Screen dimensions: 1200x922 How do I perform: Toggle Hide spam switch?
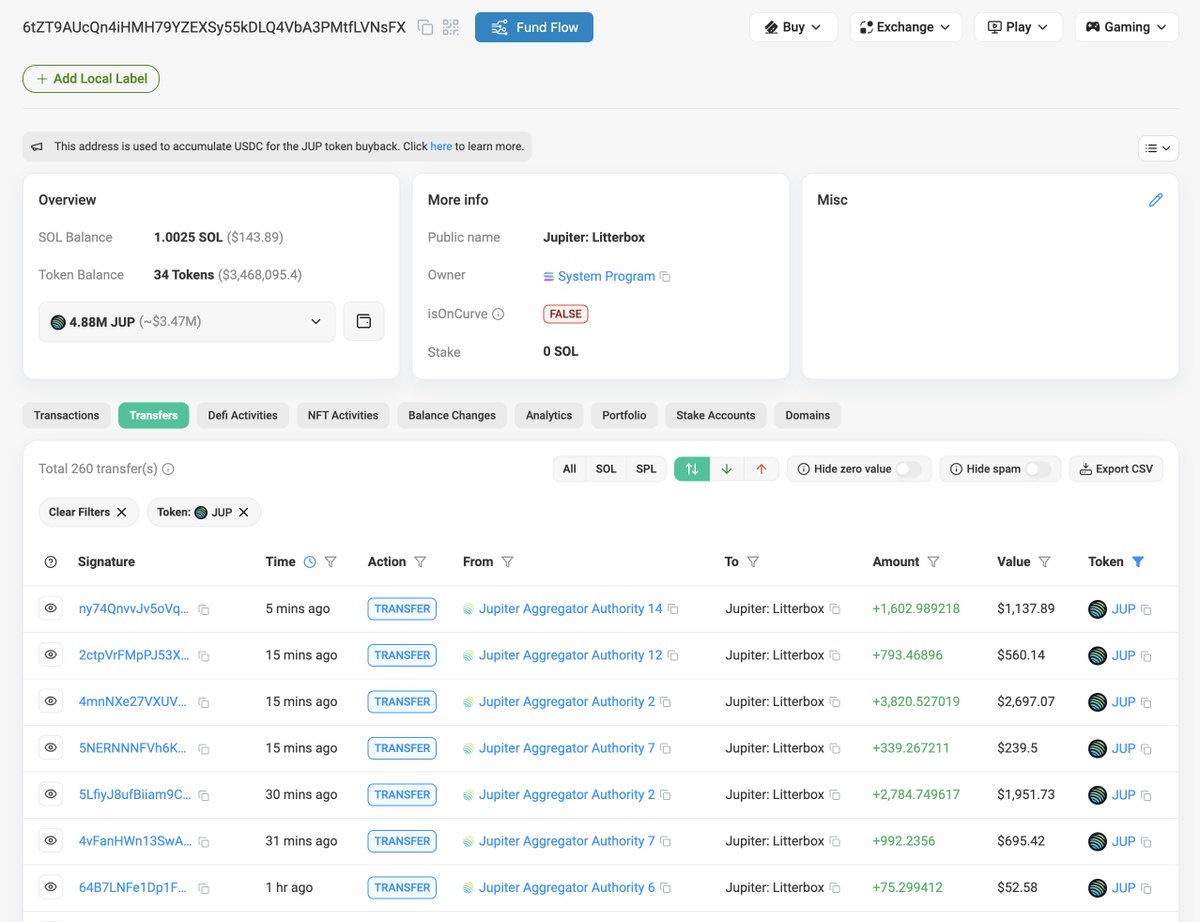pos(1038,469)
